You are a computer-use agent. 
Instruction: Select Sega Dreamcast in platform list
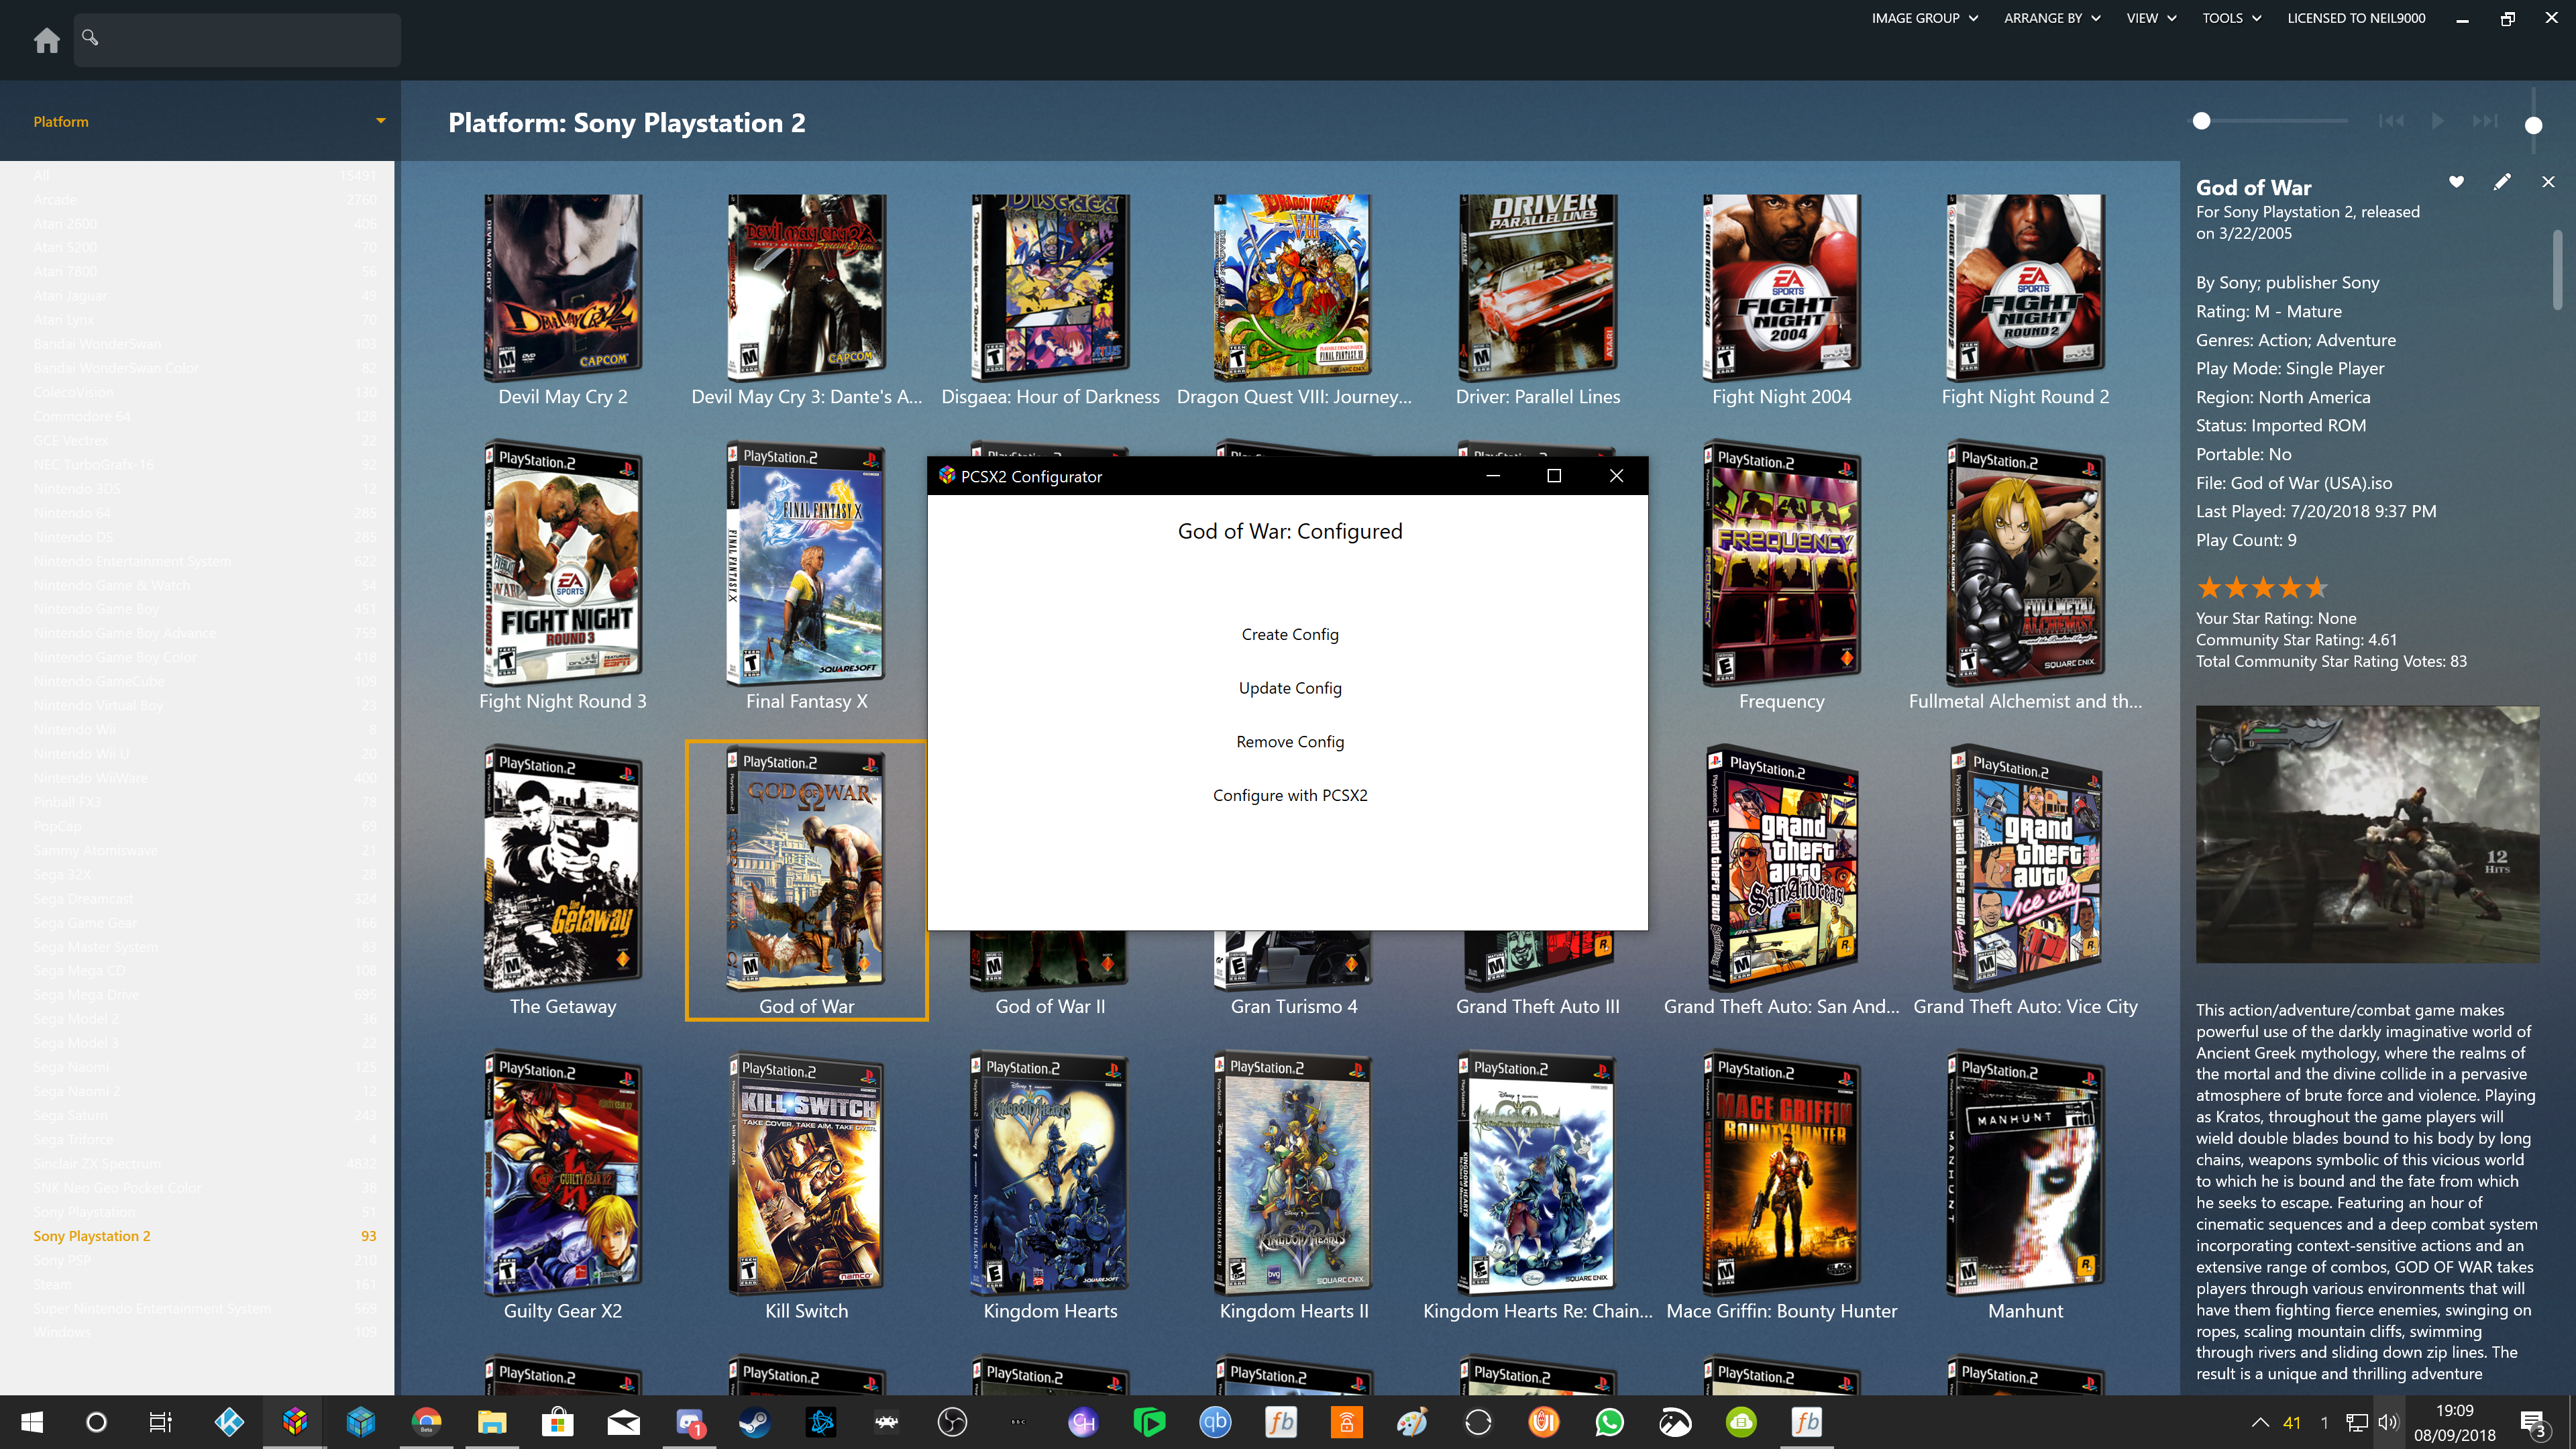click(x=204, y=898)
